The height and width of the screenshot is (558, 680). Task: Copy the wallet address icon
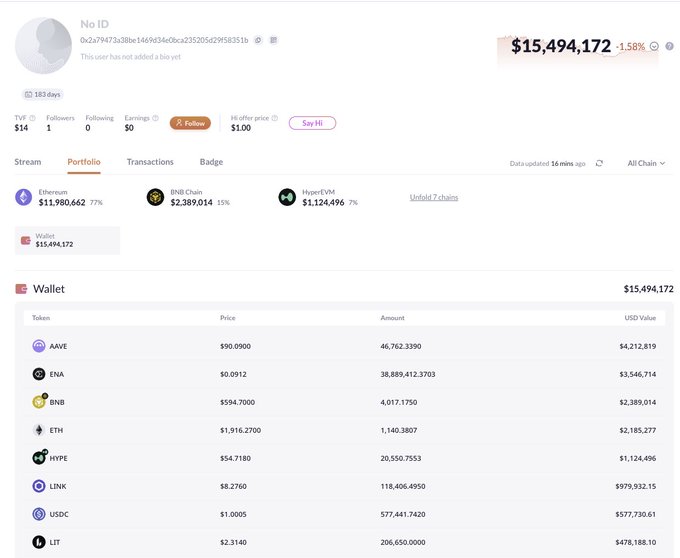pos(258,40)
